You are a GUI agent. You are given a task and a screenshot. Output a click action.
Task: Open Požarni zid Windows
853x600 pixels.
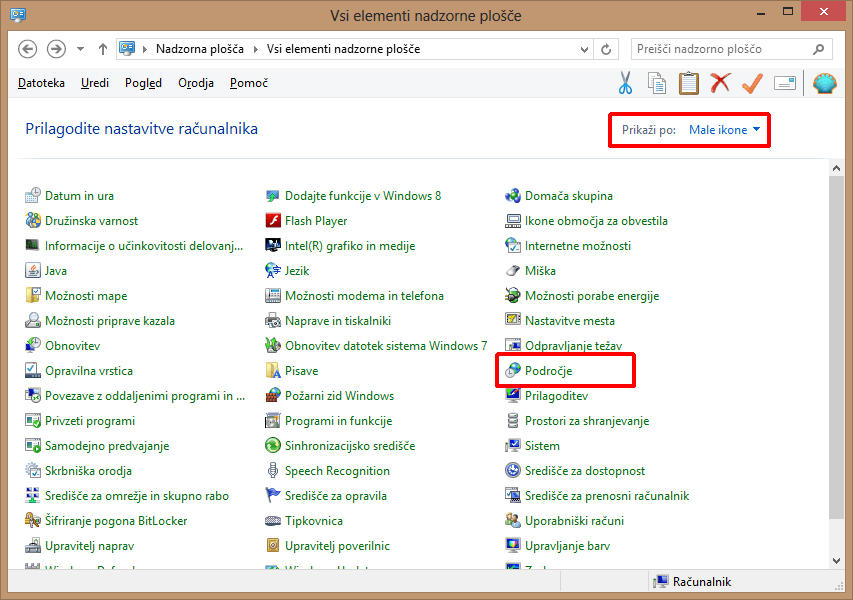[339, 396]
